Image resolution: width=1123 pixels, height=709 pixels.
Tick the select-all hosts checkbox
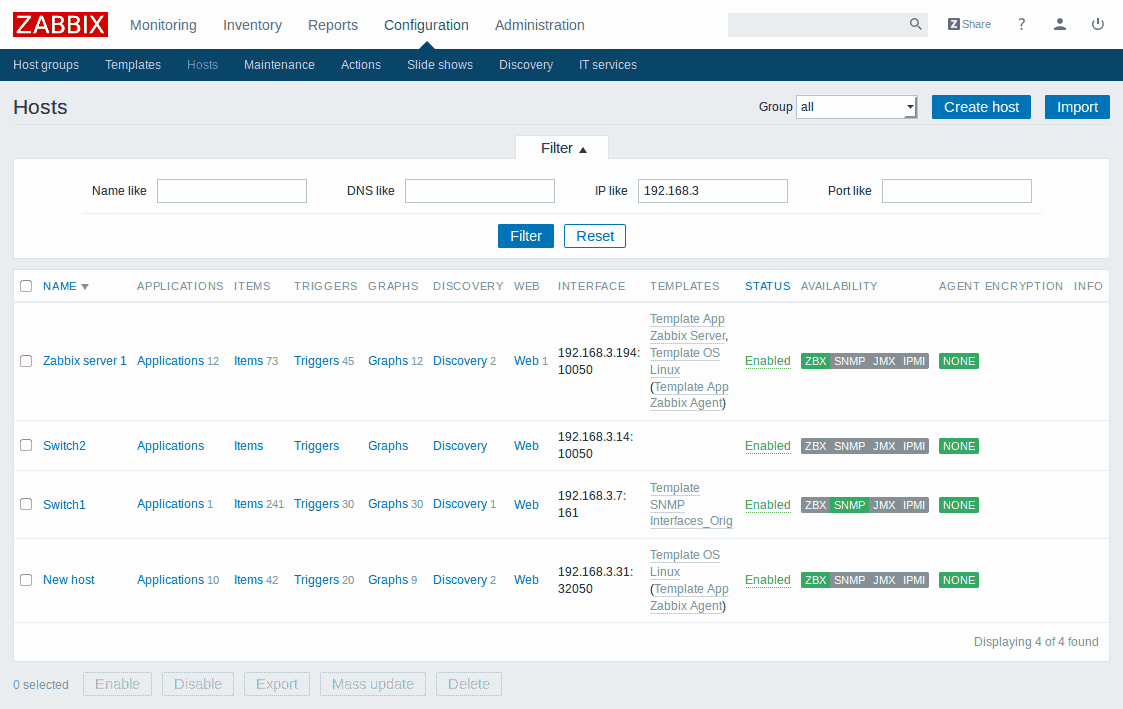(x=26, y=286)
